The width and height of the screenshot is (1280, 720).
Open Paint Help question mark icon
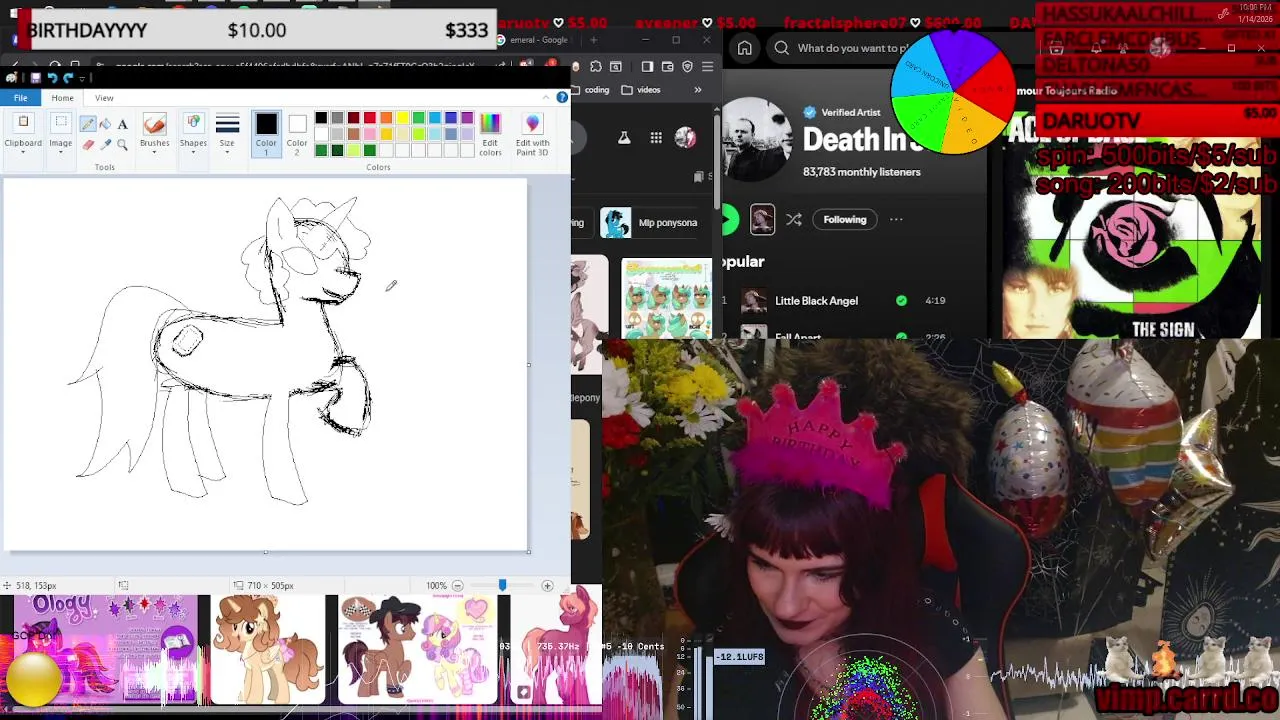562,97
